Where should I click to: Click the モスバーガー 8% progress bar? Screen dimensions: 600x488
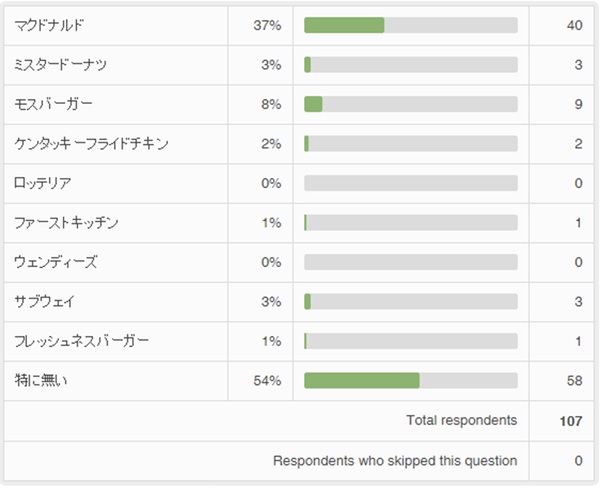coord(410,104)
